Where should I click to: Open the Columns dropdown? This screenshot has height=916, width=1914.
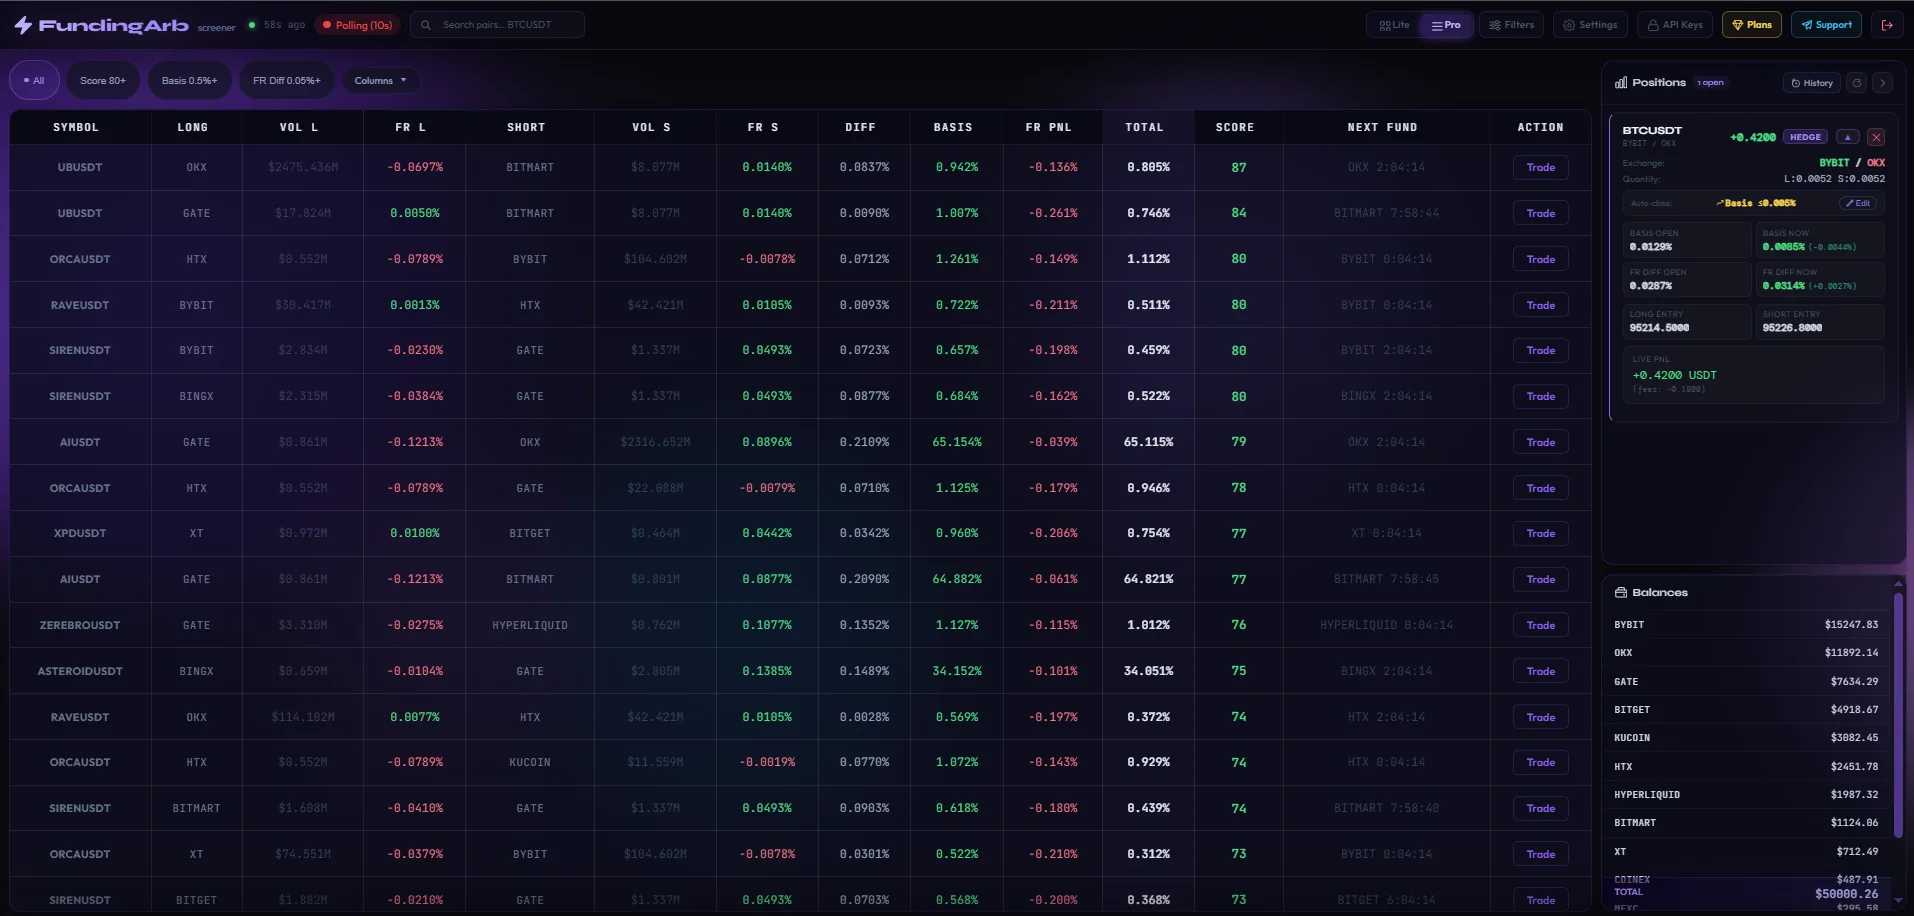point(381,80)
